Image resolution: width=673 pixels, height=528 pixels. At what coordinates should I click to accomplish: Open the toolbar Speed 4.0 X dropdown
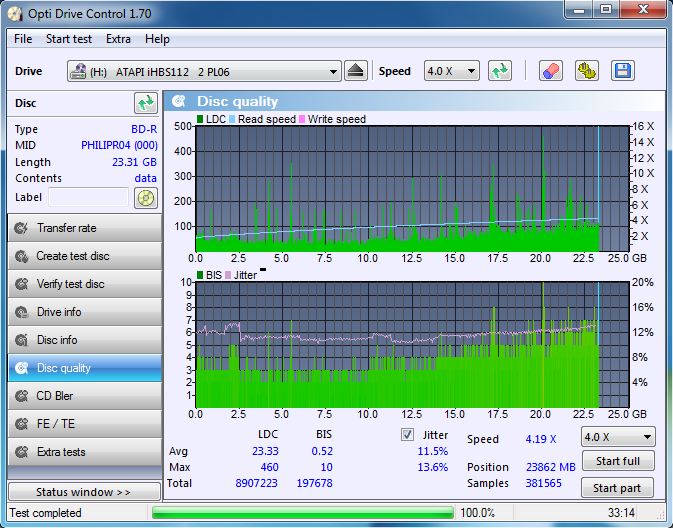[452, 71]
